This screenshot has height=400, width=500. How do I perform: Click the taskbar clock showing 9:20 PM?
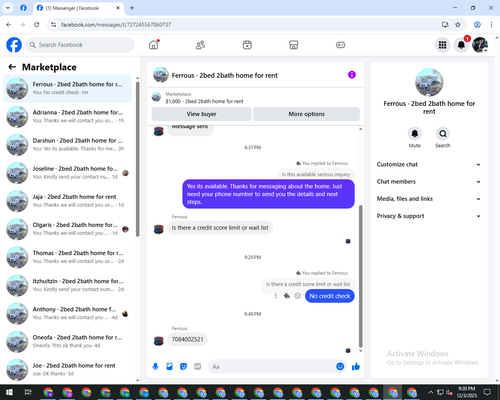467,392
